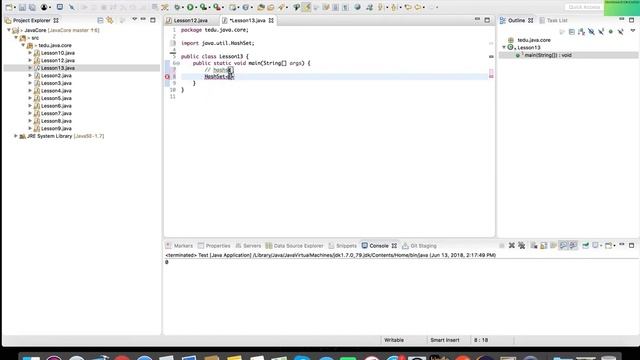Select Lesson2.java in Project Explorer
The image size is (640, 360).
56,76
